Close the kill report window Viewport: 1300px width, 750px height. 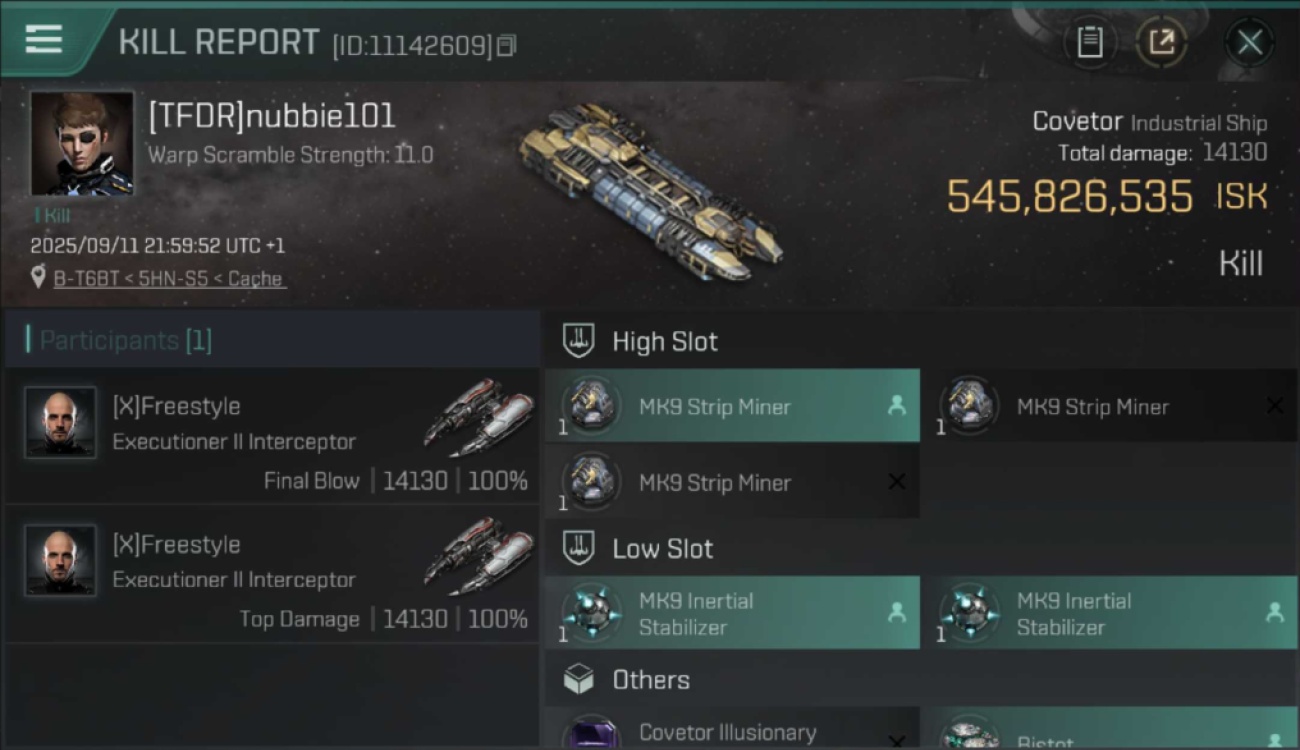point(1249,42)
